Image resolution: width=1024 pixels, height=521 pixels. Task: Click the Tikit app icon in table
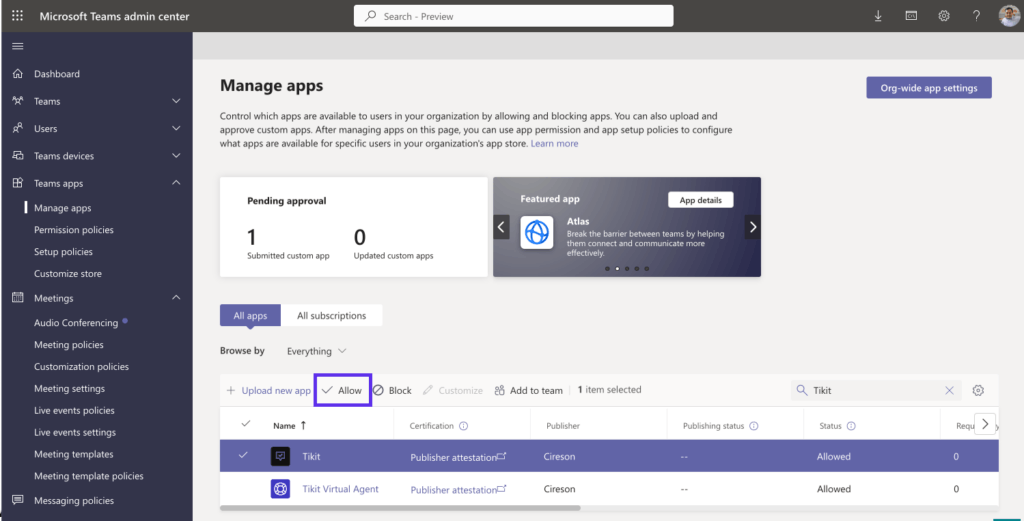(280, 456)
